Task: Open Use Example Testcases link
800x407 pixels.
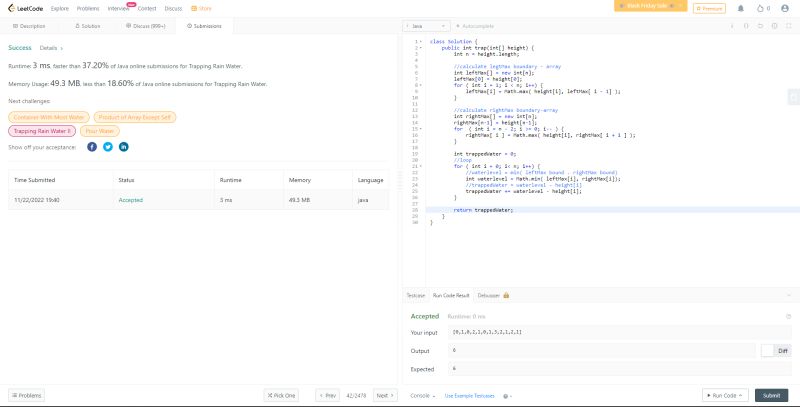Action: pyautogui.click(x=470, y=395)
